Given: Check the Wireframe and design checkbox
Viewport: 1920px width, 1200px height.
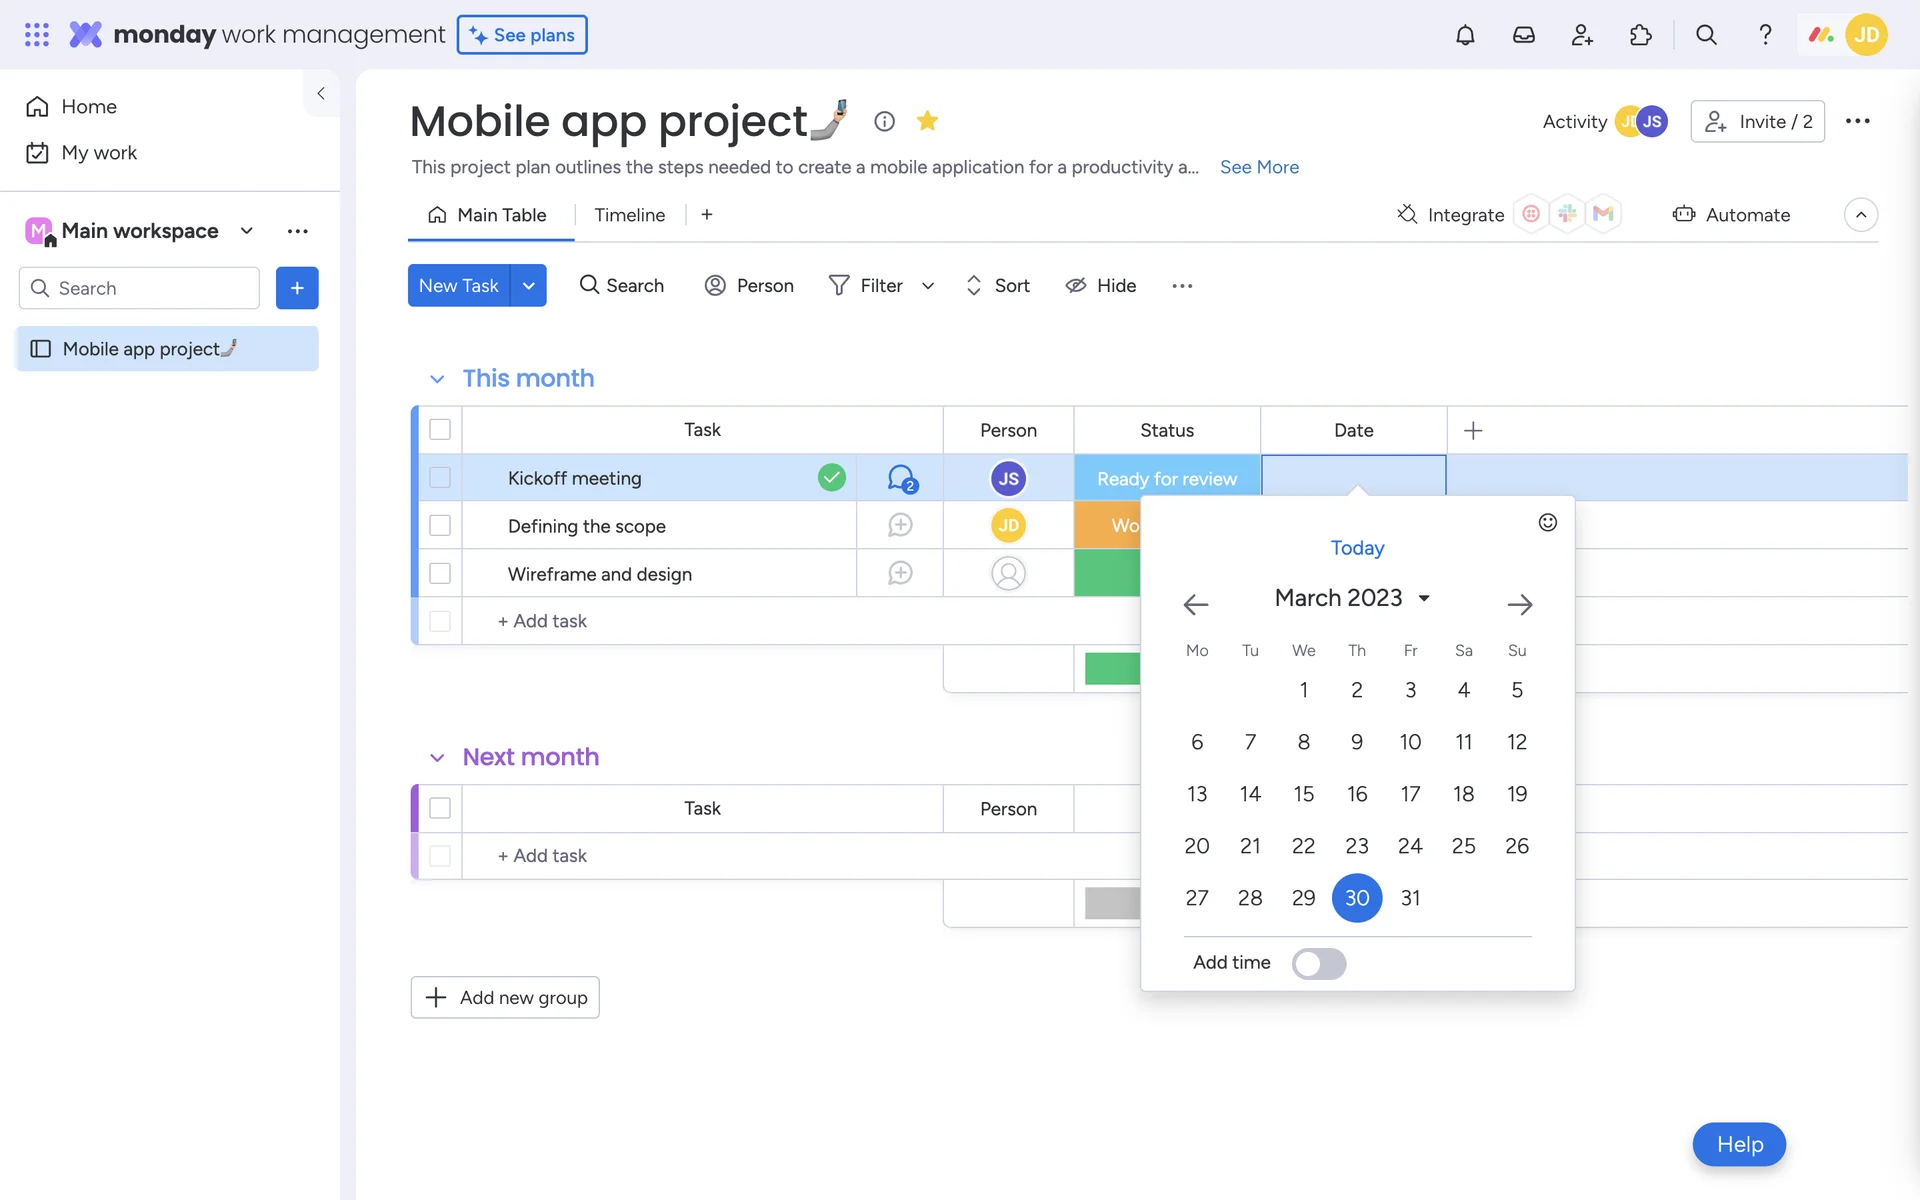Looking at the screenshot, I should (440, 573).
